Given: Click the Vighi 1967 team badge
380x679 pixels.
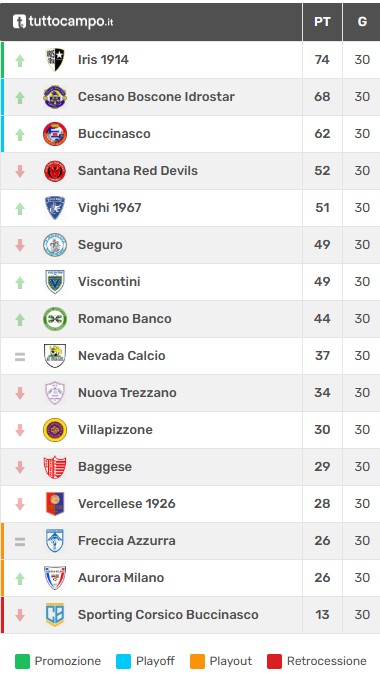Looking at the screenshot, I should pyautogui.click(x=55, y=208).
